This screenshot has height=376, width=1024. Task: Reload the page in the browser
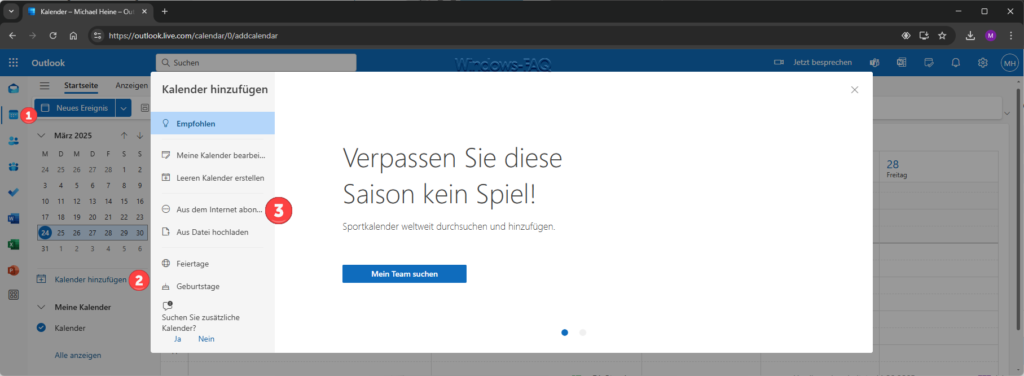[53, 36]
